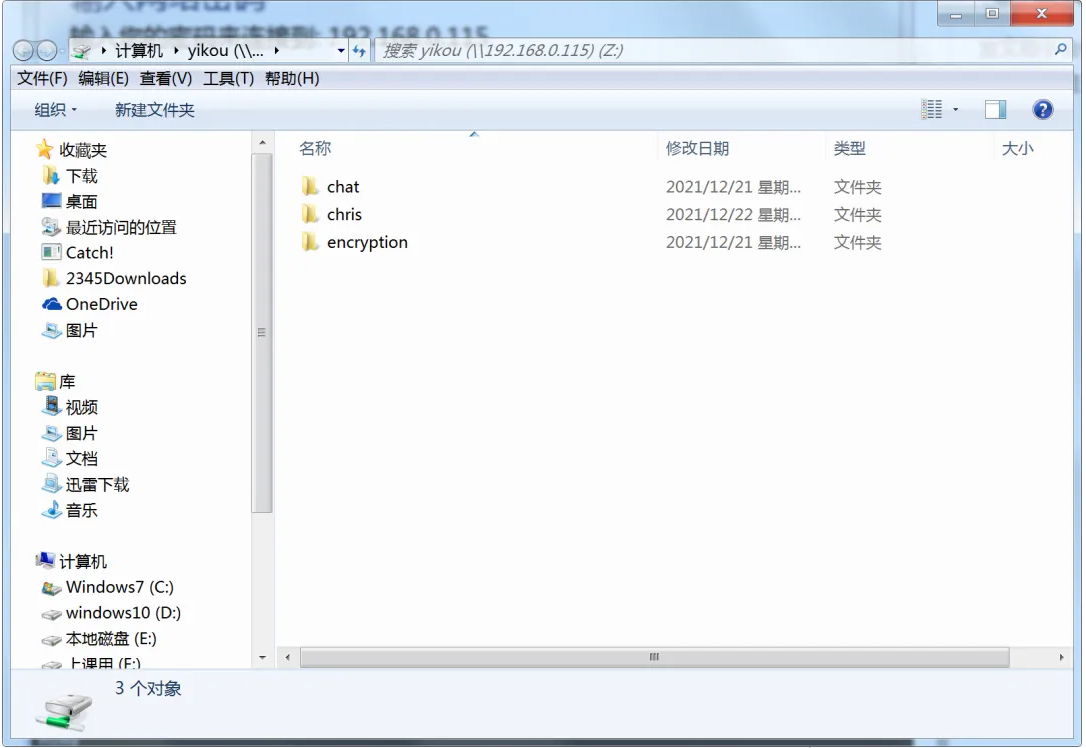
Task: Toggle the preview pane icon
Action: (x=995, y=109)
